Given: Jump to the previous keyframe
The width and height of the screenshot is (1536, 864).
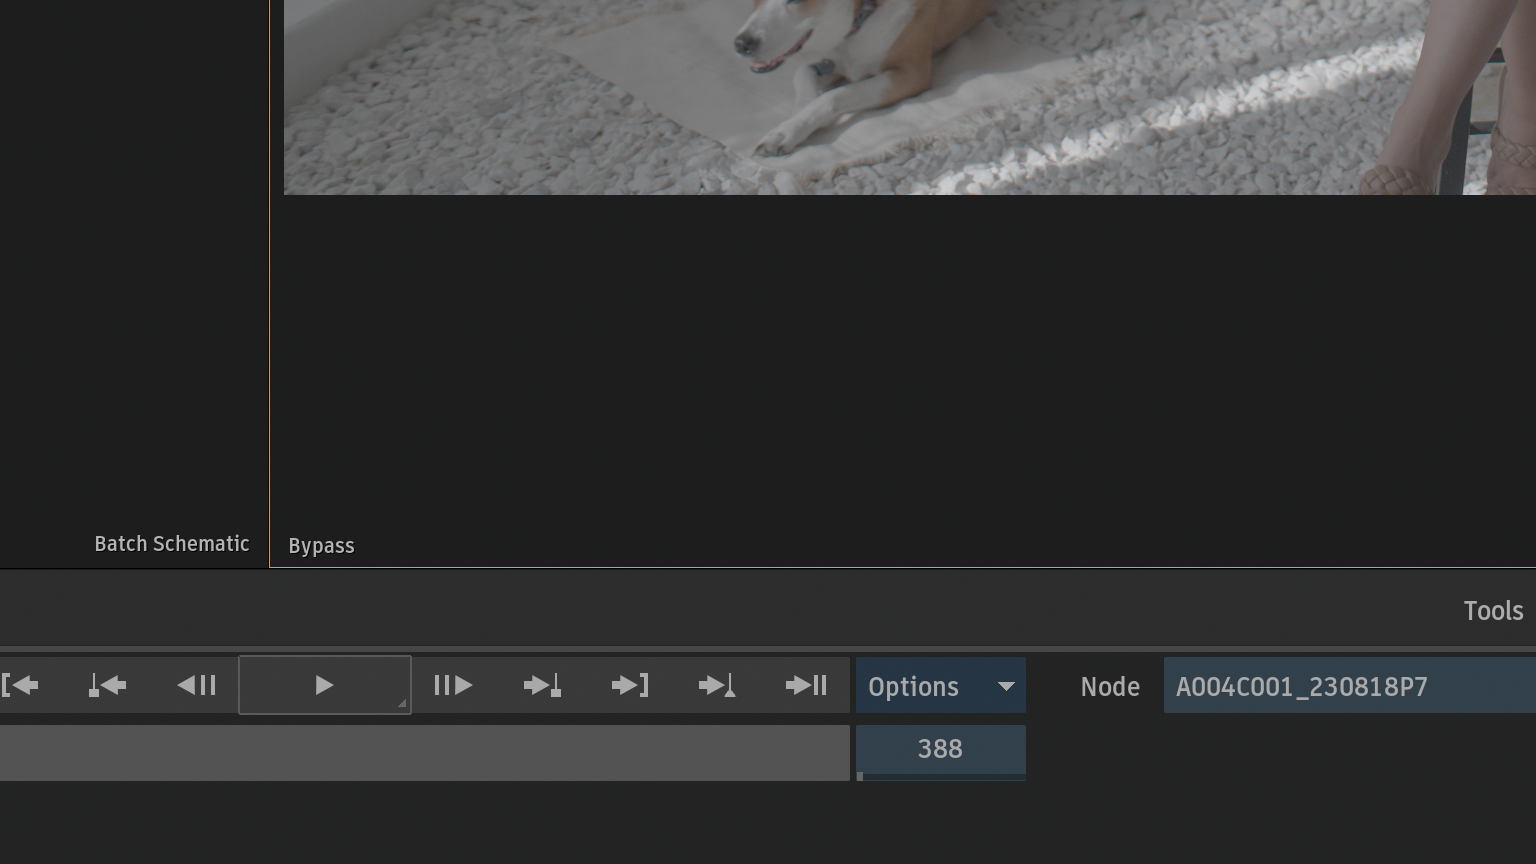Looking at the screenshot, I should pos(107,685).
